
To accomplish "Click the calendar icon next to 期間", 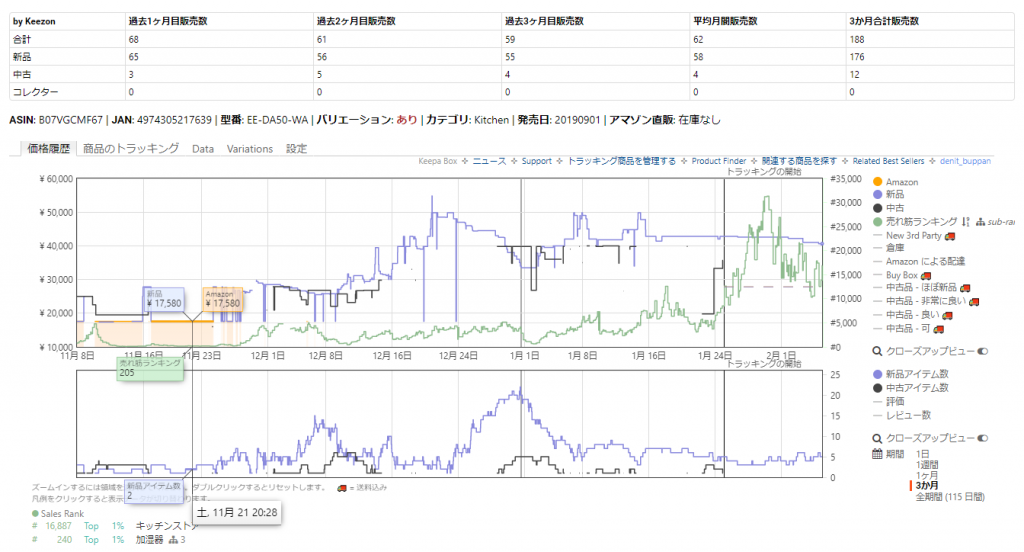I will click(x=878, y=453).
